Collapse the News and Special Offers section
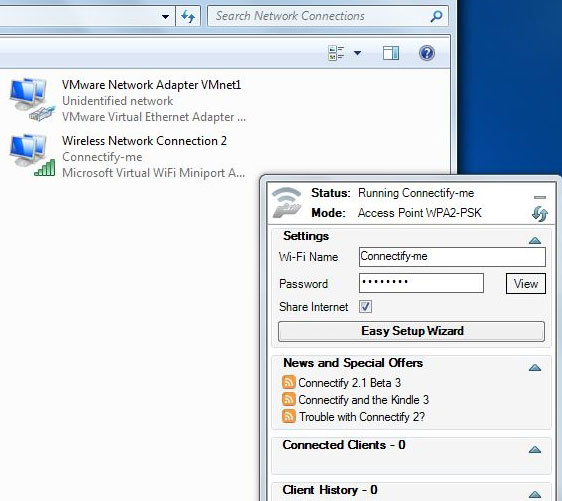The image size is (562, 501). [535, 367]
